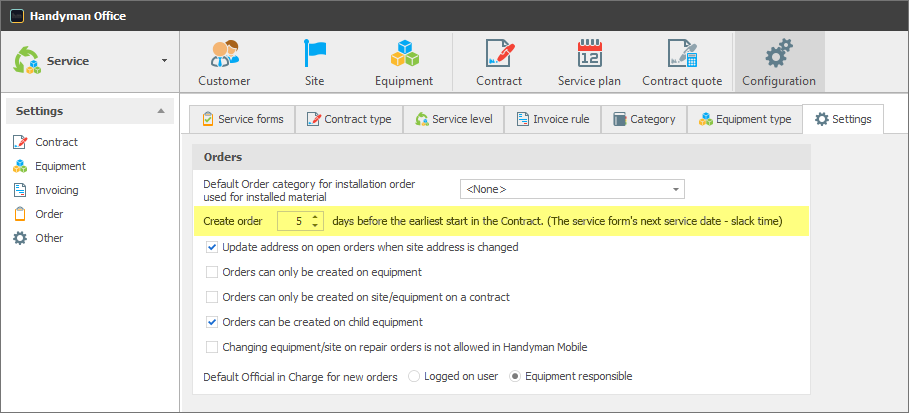Click the Contract label in sidebar
This screenshot has width=909, height=413.
[x=56, y=142]
